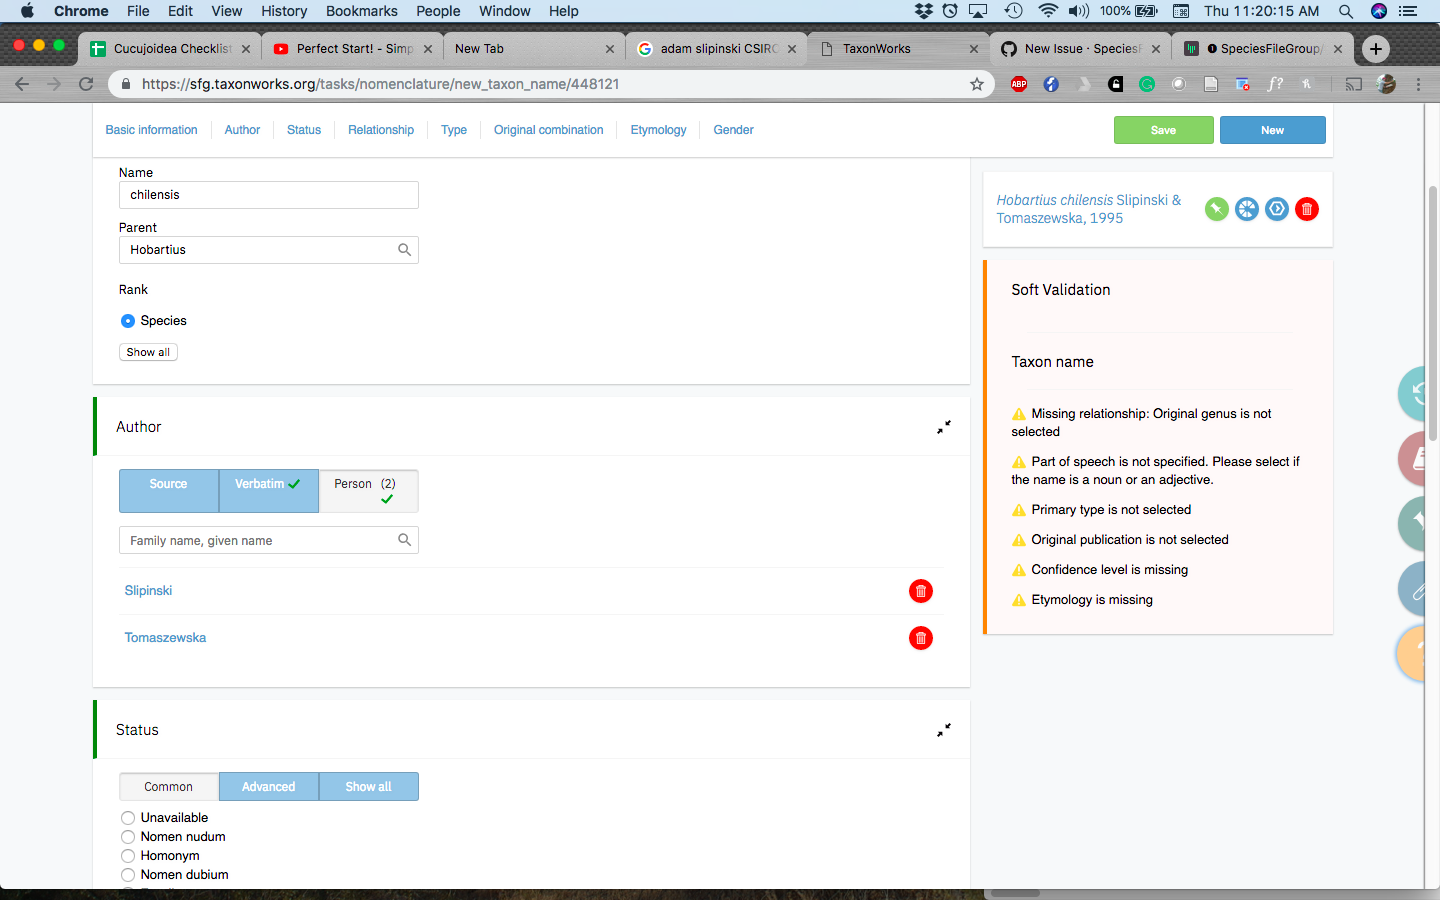Bookmark page with star icon in address bar

[977, 84]
